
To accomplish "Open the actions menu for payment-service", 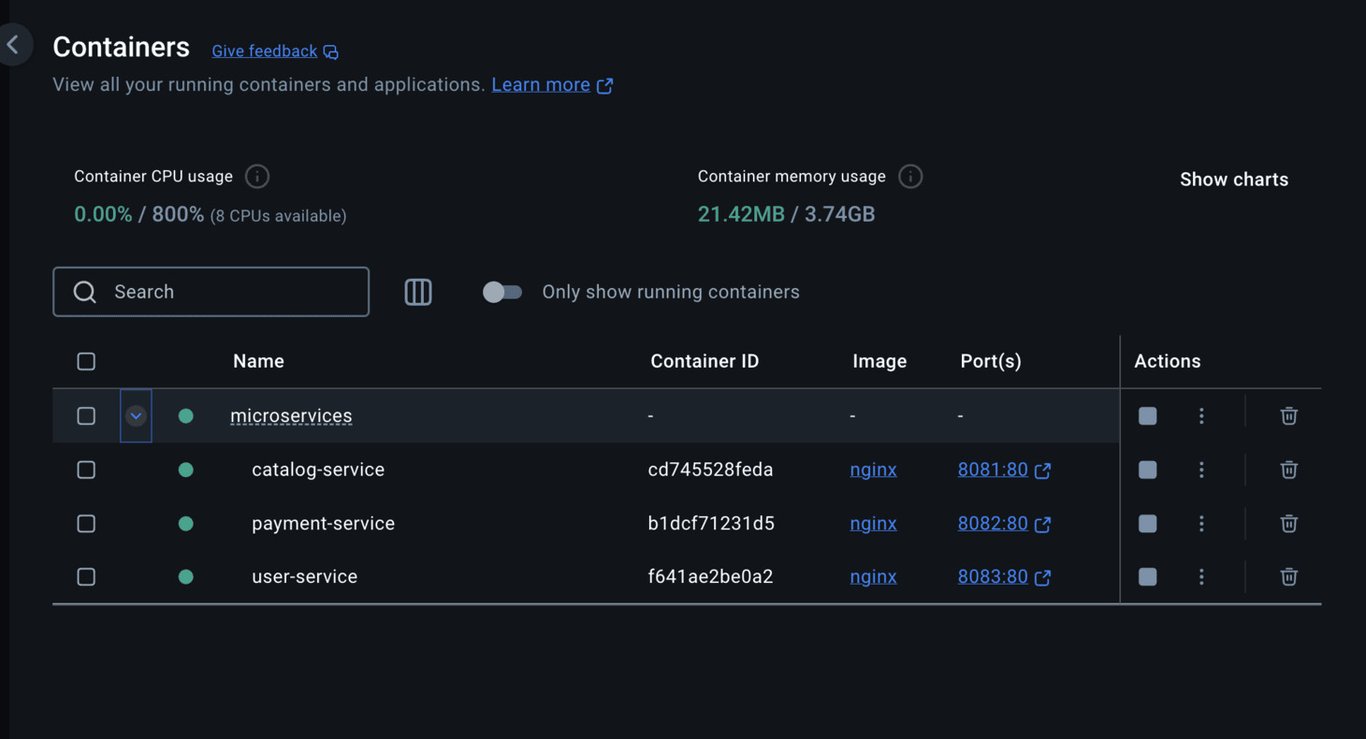I will 1199,522.
